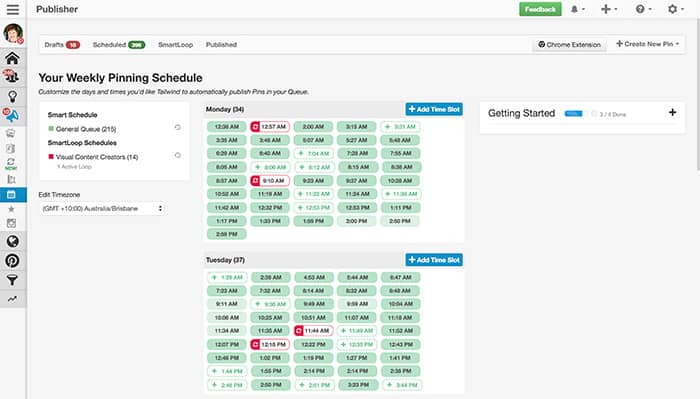Expand the Getting Started panel plus
This screenshot has width=700, height=399.
[x=672, y=112]
